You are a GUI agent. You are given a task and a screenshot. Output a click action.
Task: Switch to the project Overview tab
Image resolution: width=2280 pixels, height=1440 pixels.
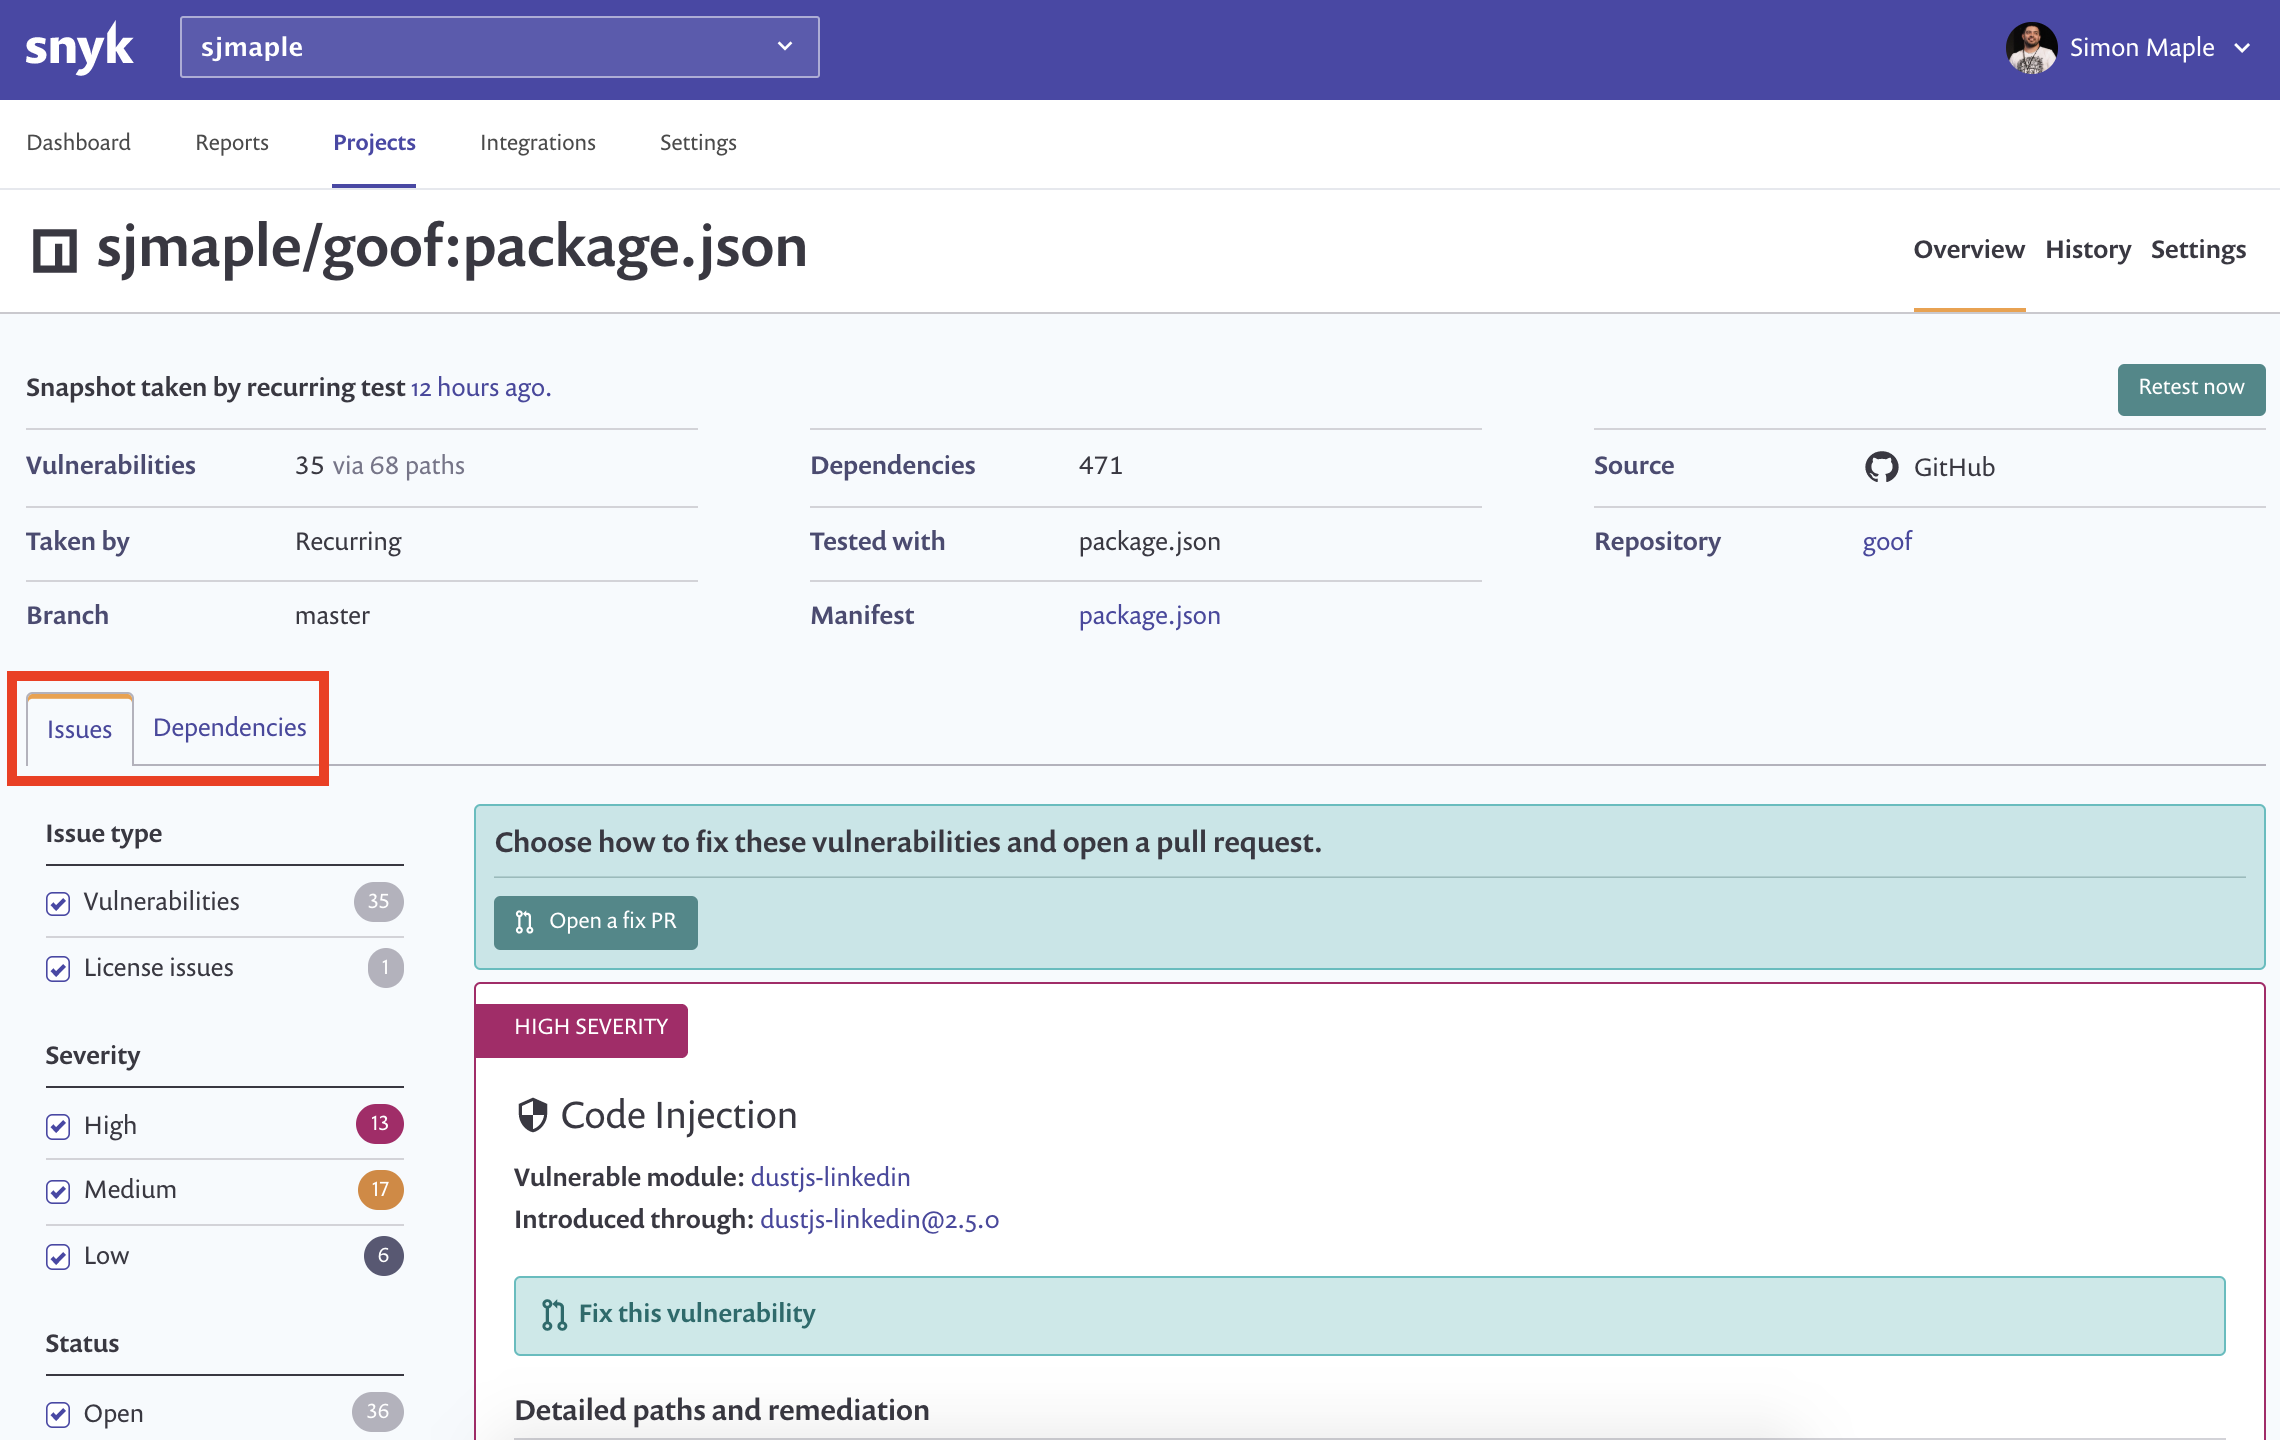[x=1969, y=249]
